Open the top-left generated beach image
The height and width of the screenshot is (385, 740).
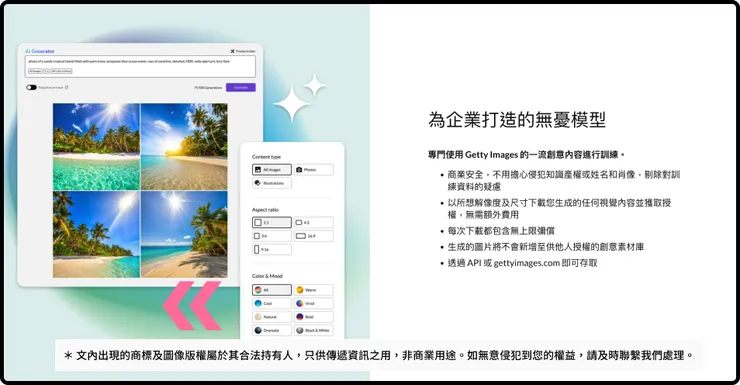click(x=96, y=147)
